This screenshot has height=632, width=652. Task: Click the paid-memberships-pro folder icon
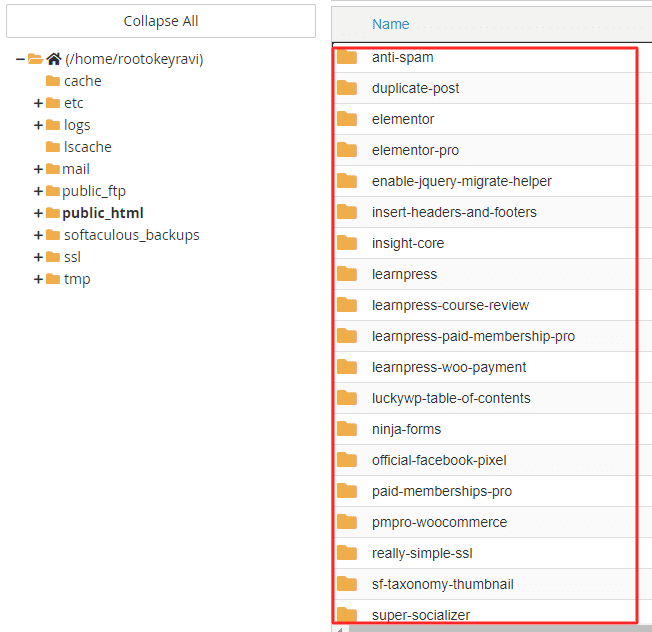347,491
